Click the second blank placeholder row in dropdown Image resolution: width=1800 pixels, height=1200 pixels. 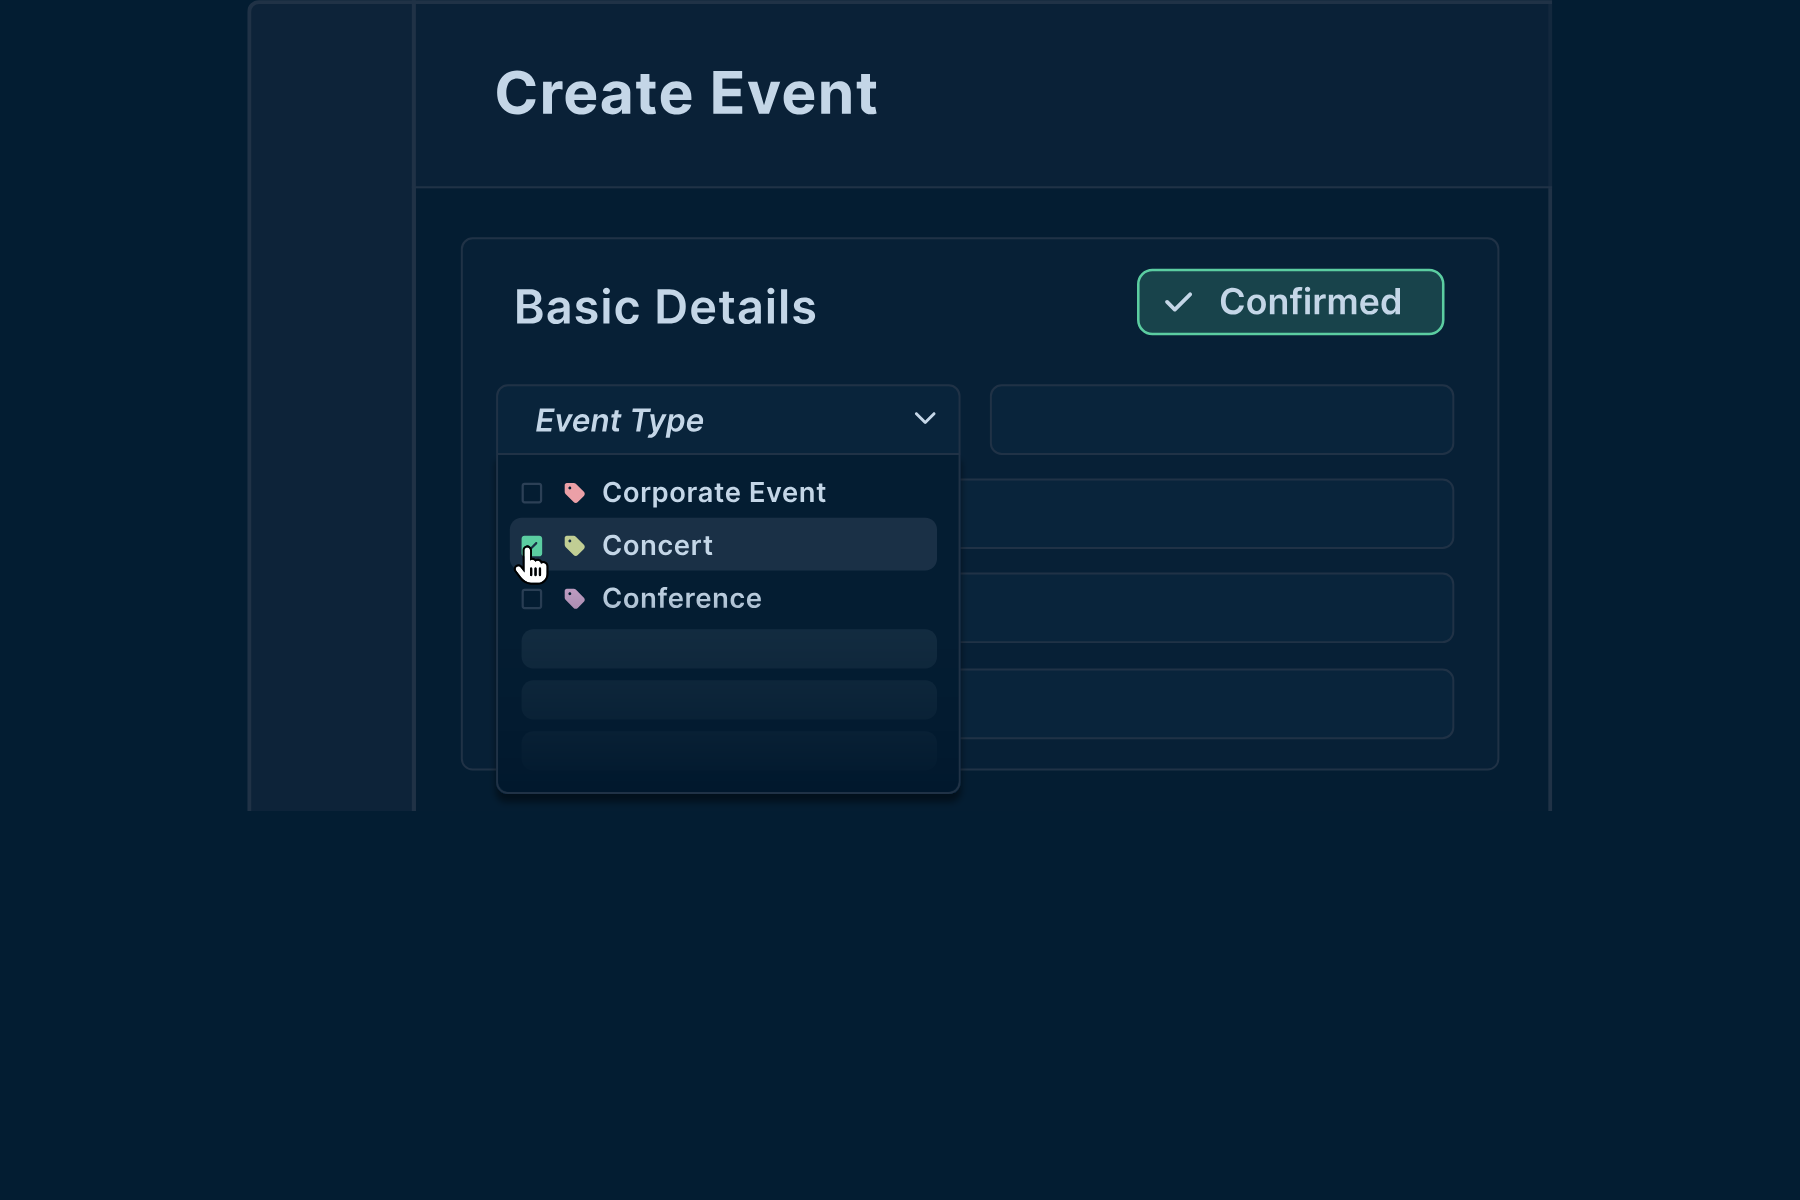point(729,700)
